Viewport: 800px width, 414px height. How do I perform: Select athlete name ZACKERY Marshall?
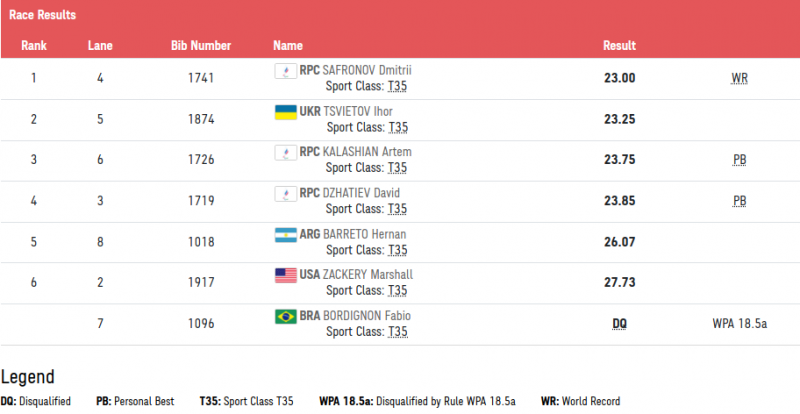370,275
